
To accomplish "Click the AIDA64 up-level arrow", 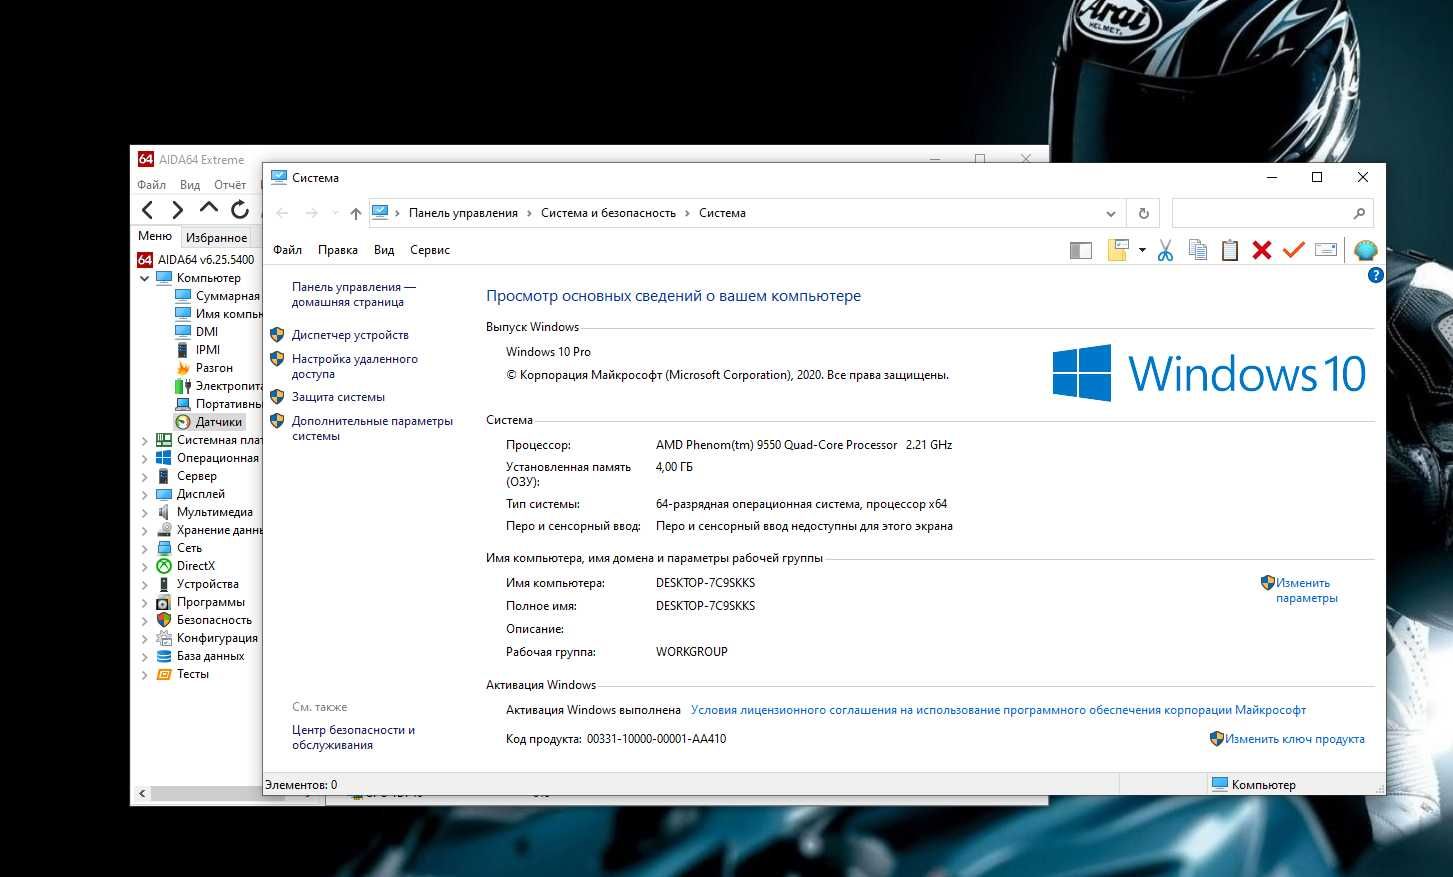I will click(x=208, y=208).
